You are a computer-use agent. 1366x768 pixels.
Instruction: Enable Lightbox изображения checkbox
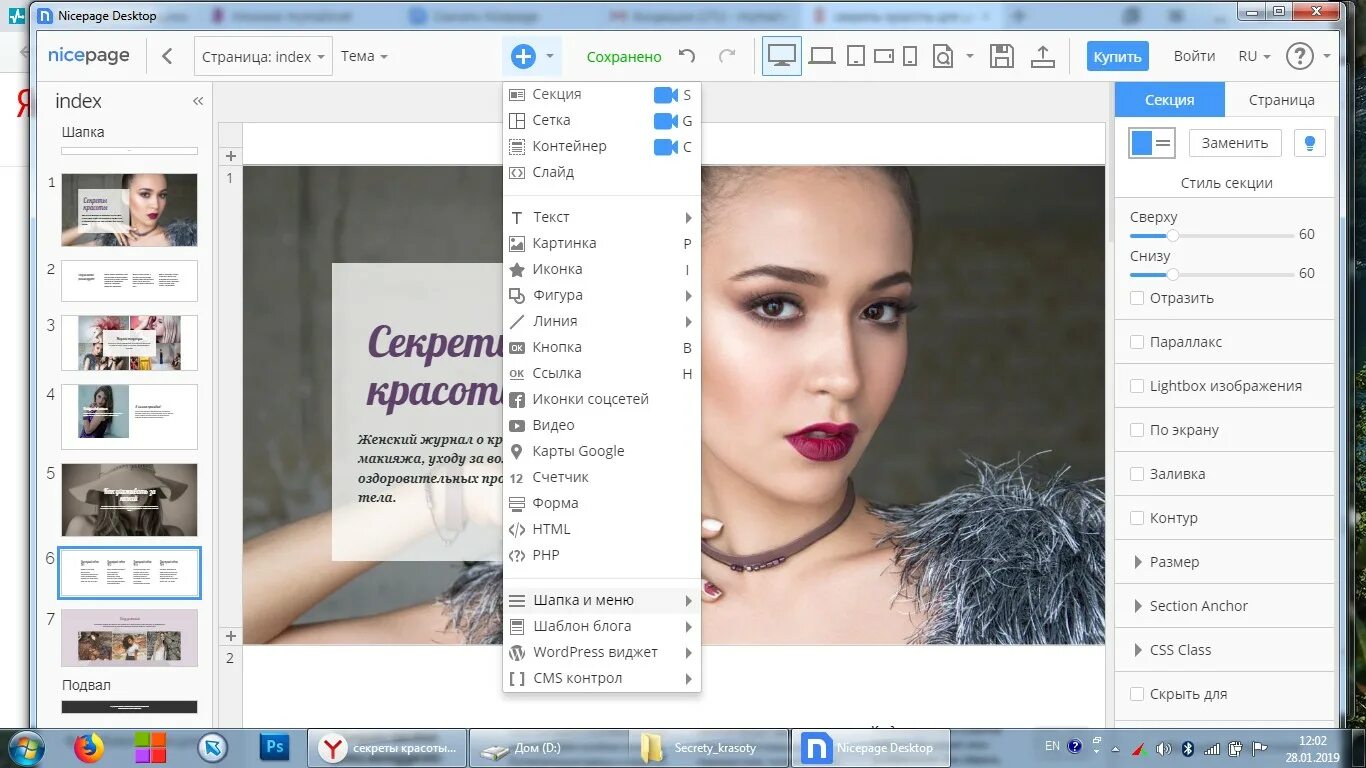(1137, 386)
